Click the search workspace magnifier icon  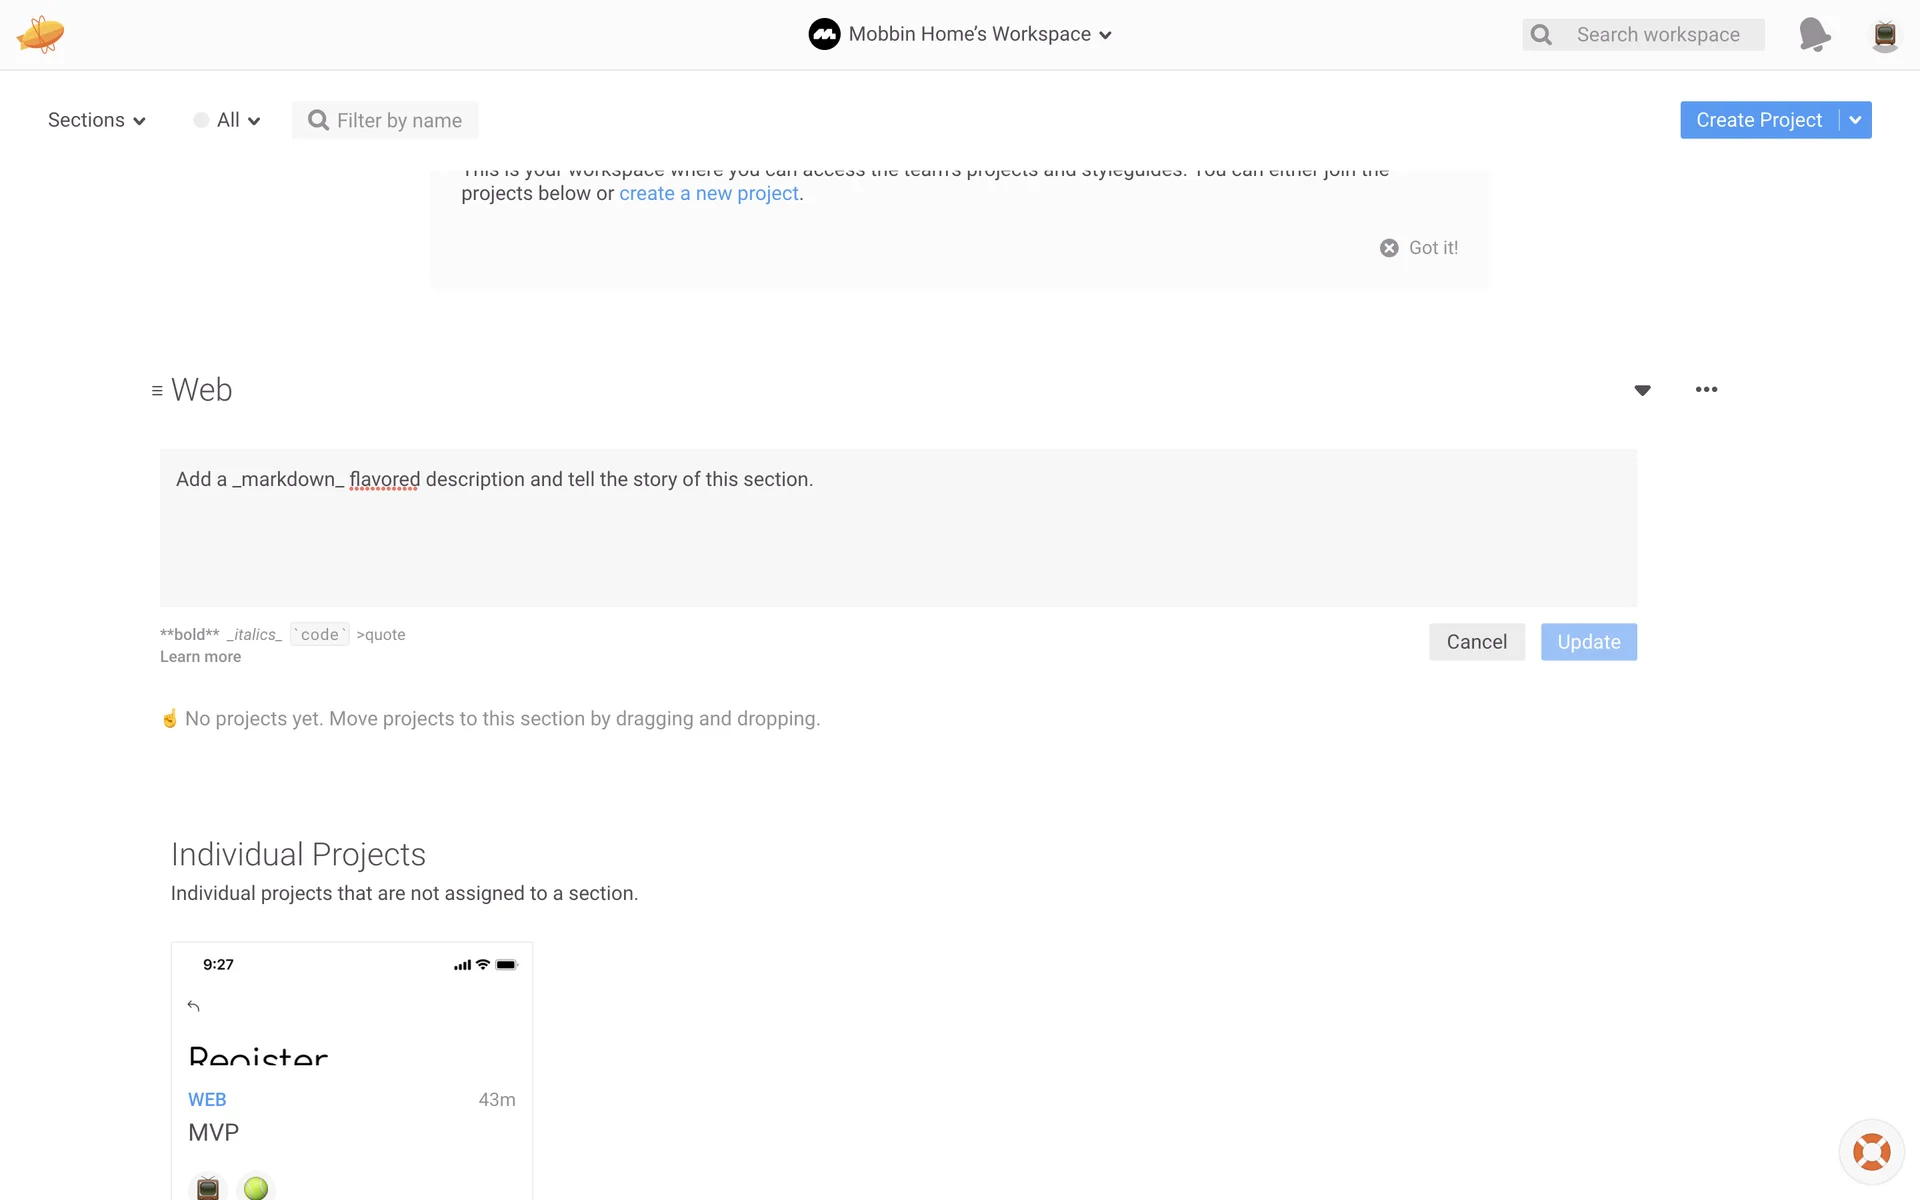pyautogui.click(x=1541, y=35)
